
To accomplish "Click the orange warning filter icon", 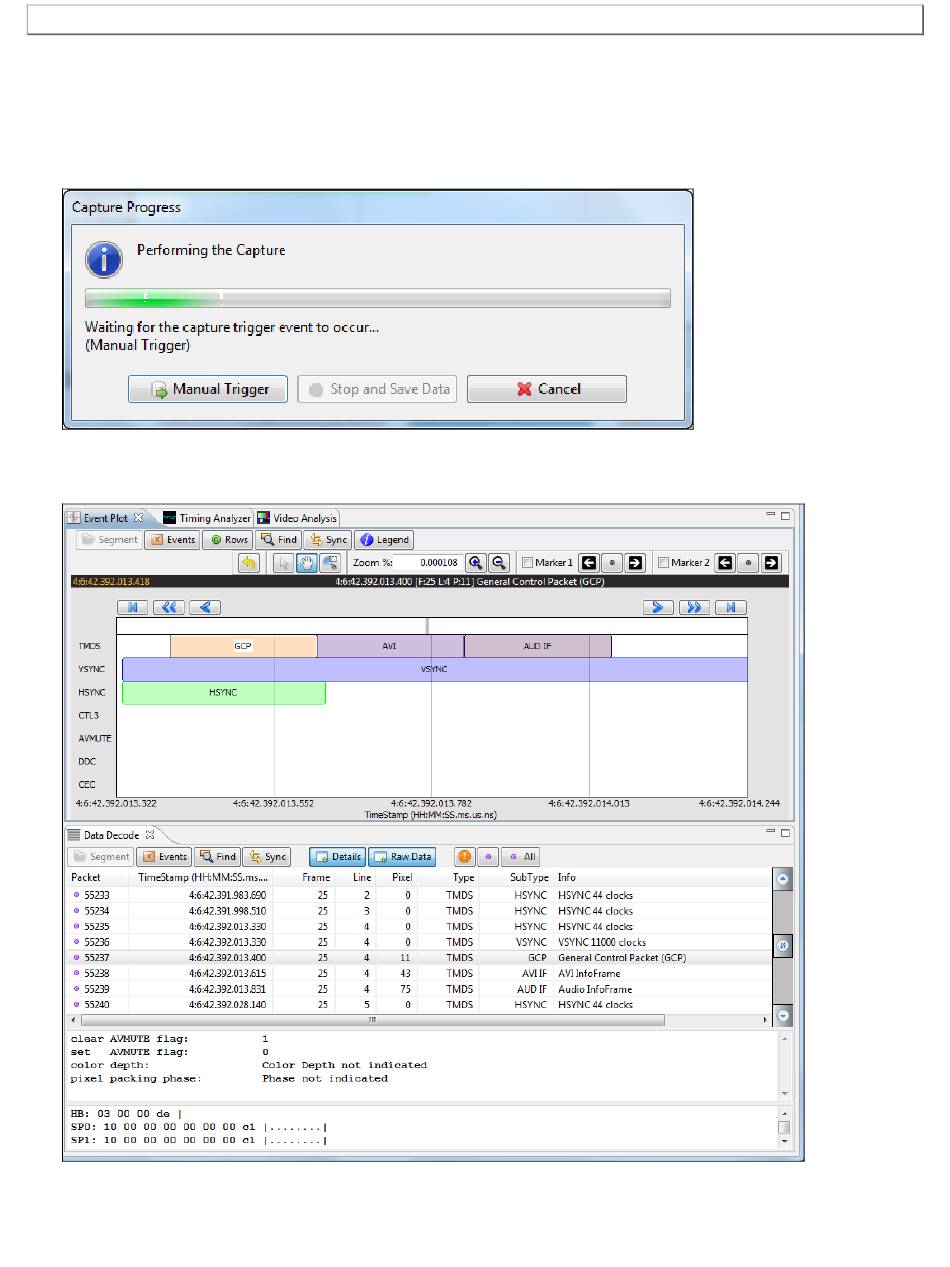I will pyautogui.click(x=465, y=857).
